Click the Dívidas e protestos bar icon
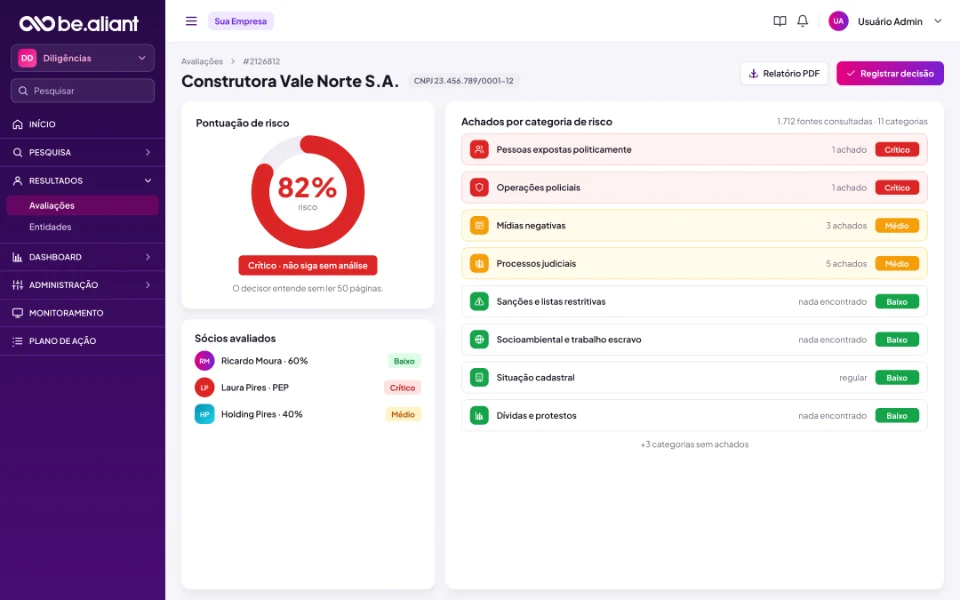This screenshot has width=960, height=600. pos(479,415)
